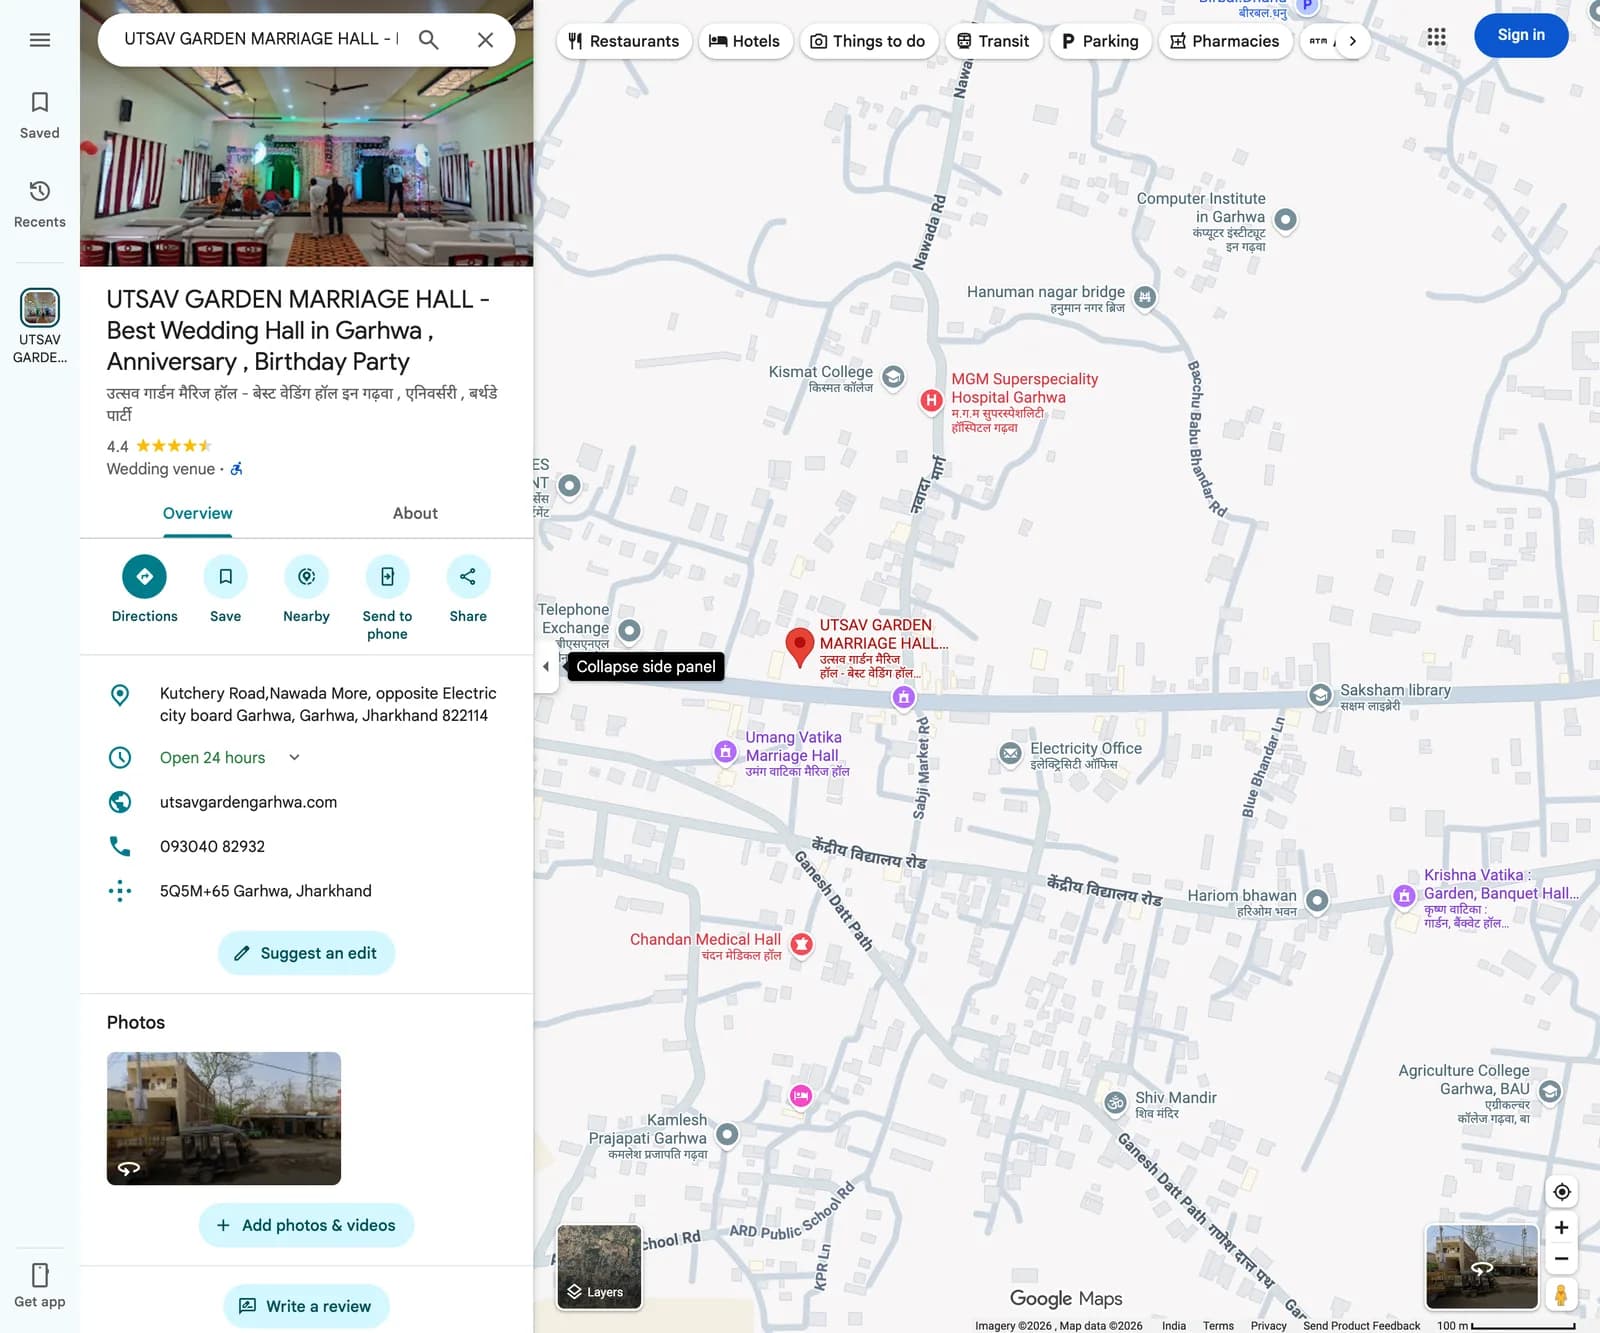Click the search magnifier icon

(x=428, y=40)
